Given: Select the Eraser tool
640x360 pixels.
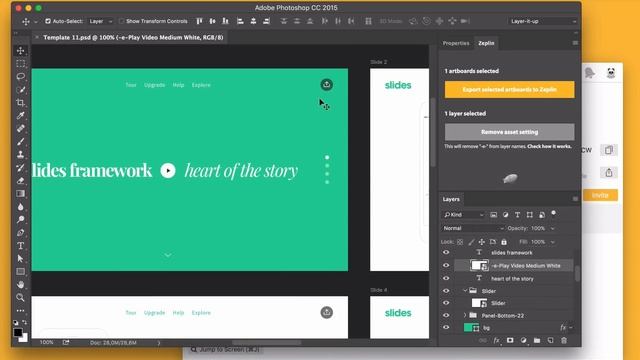Looking at the screenshot, I should coord(20,181).
